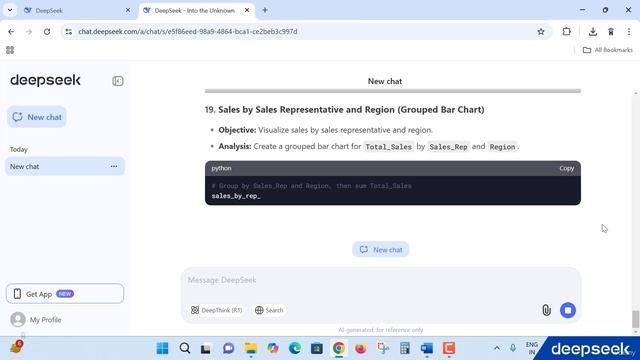Click the New chat page title
This screenshot has width=640, height=360.
384,81
